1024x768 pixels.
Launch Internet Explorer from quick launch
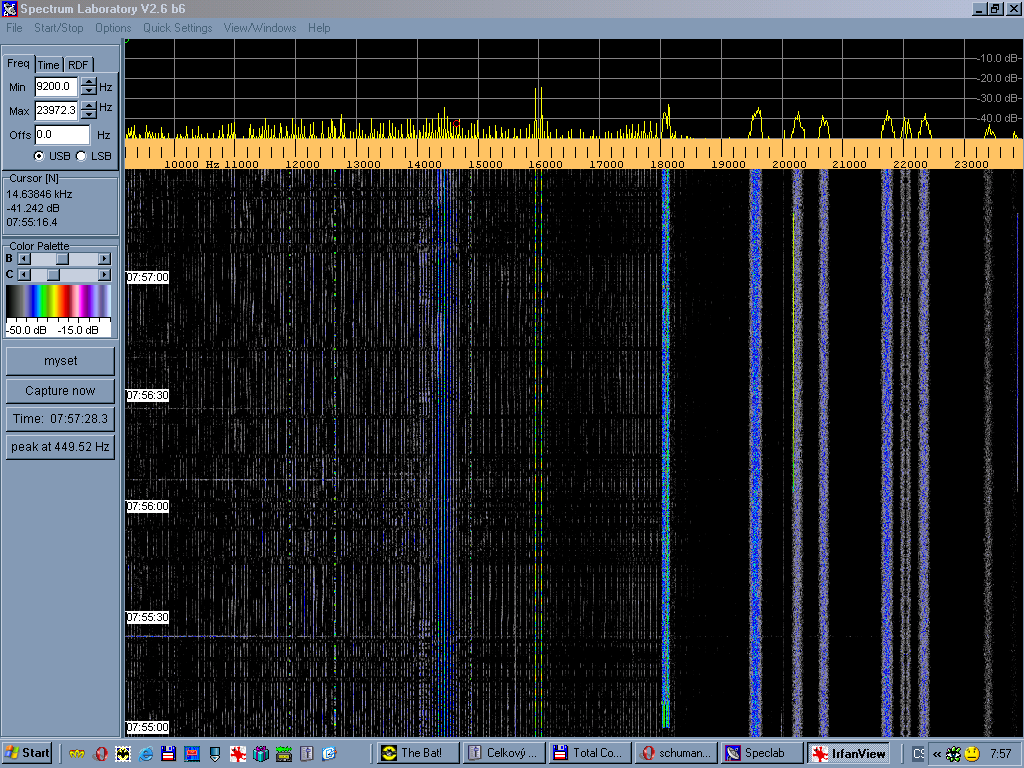(x=146, y=754)
